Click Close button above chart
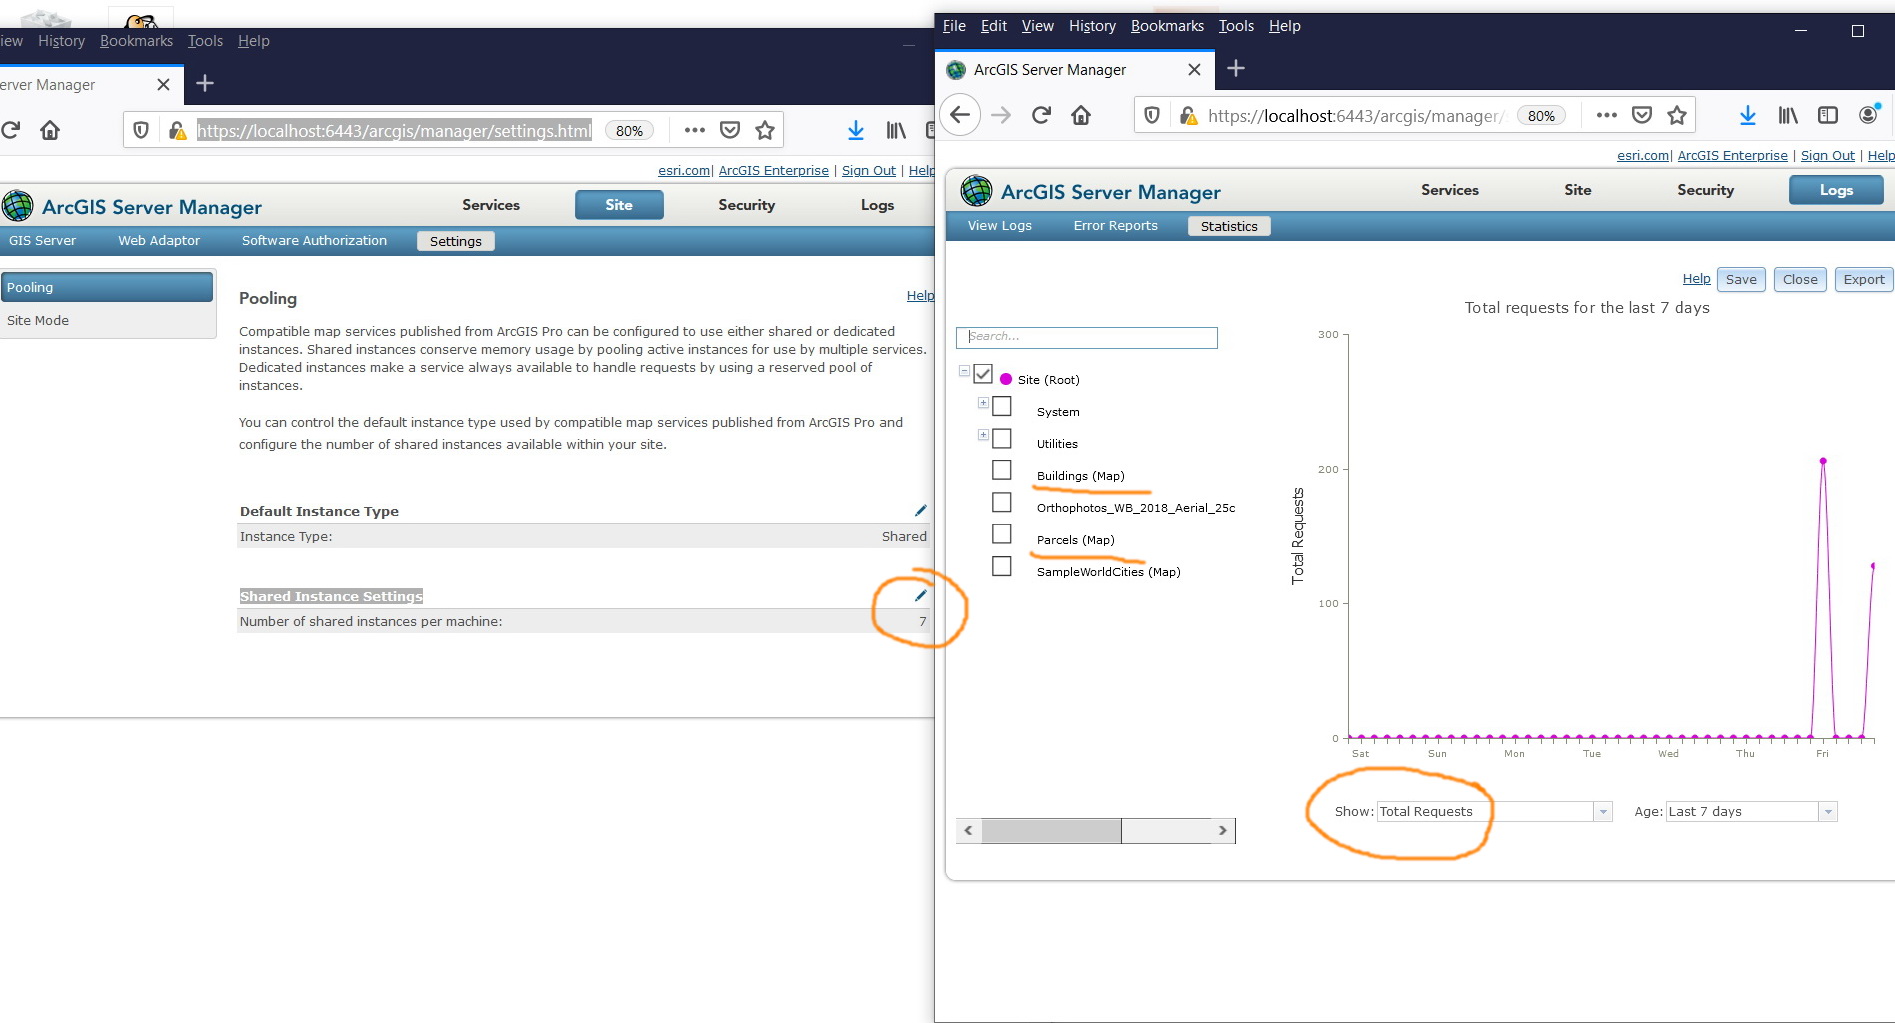 [1800, 280]
